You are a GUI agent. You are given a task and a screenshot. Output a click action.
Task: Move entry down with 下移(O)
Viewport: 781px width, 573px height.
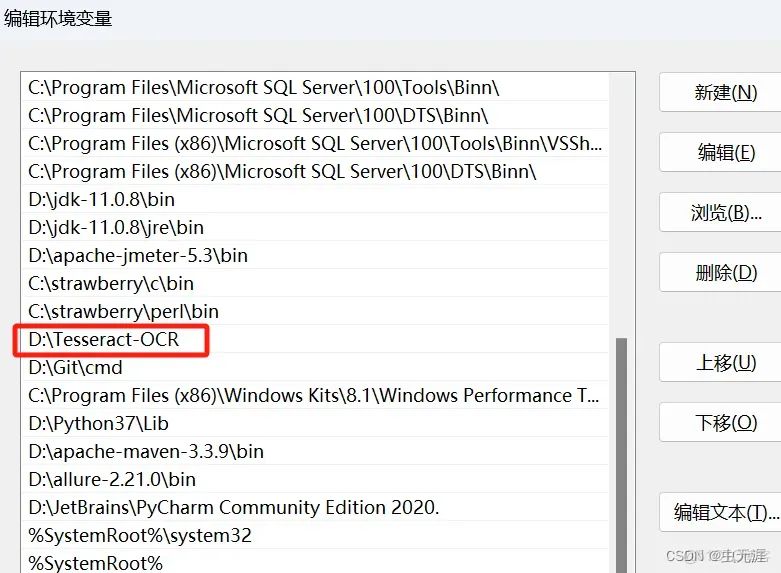[x=721, y=423]
